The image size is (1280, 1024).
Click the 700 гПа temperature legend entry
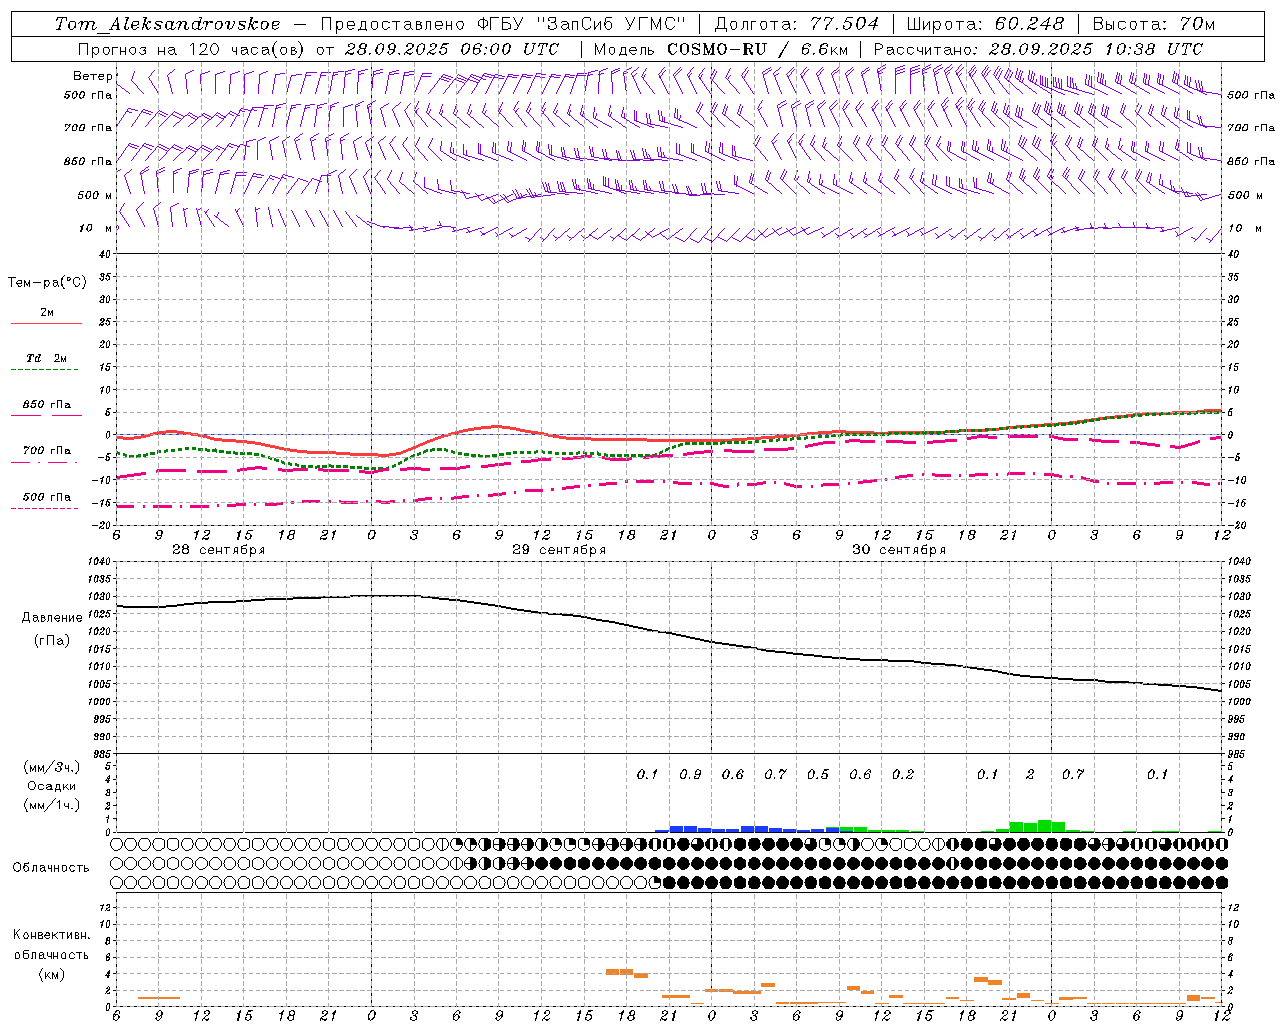click(x=46, y=451)
